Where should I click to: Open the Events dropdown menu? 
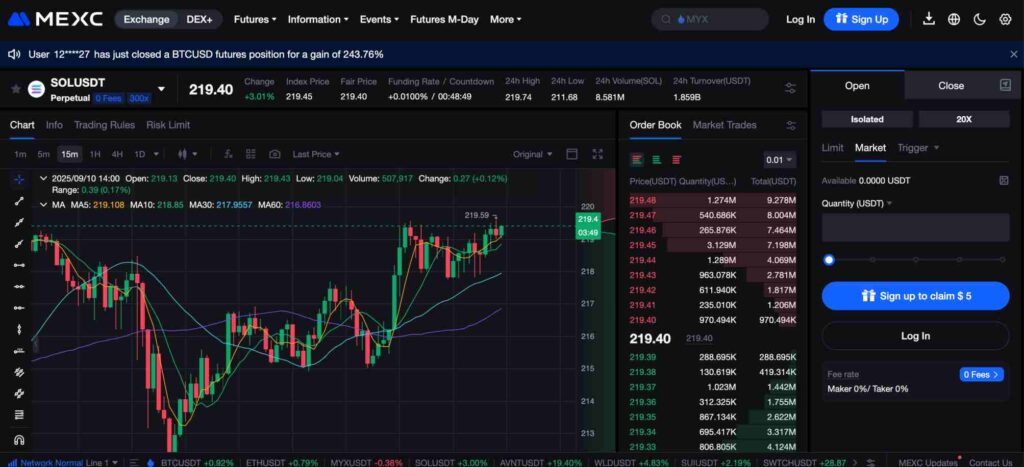(379, 19)
